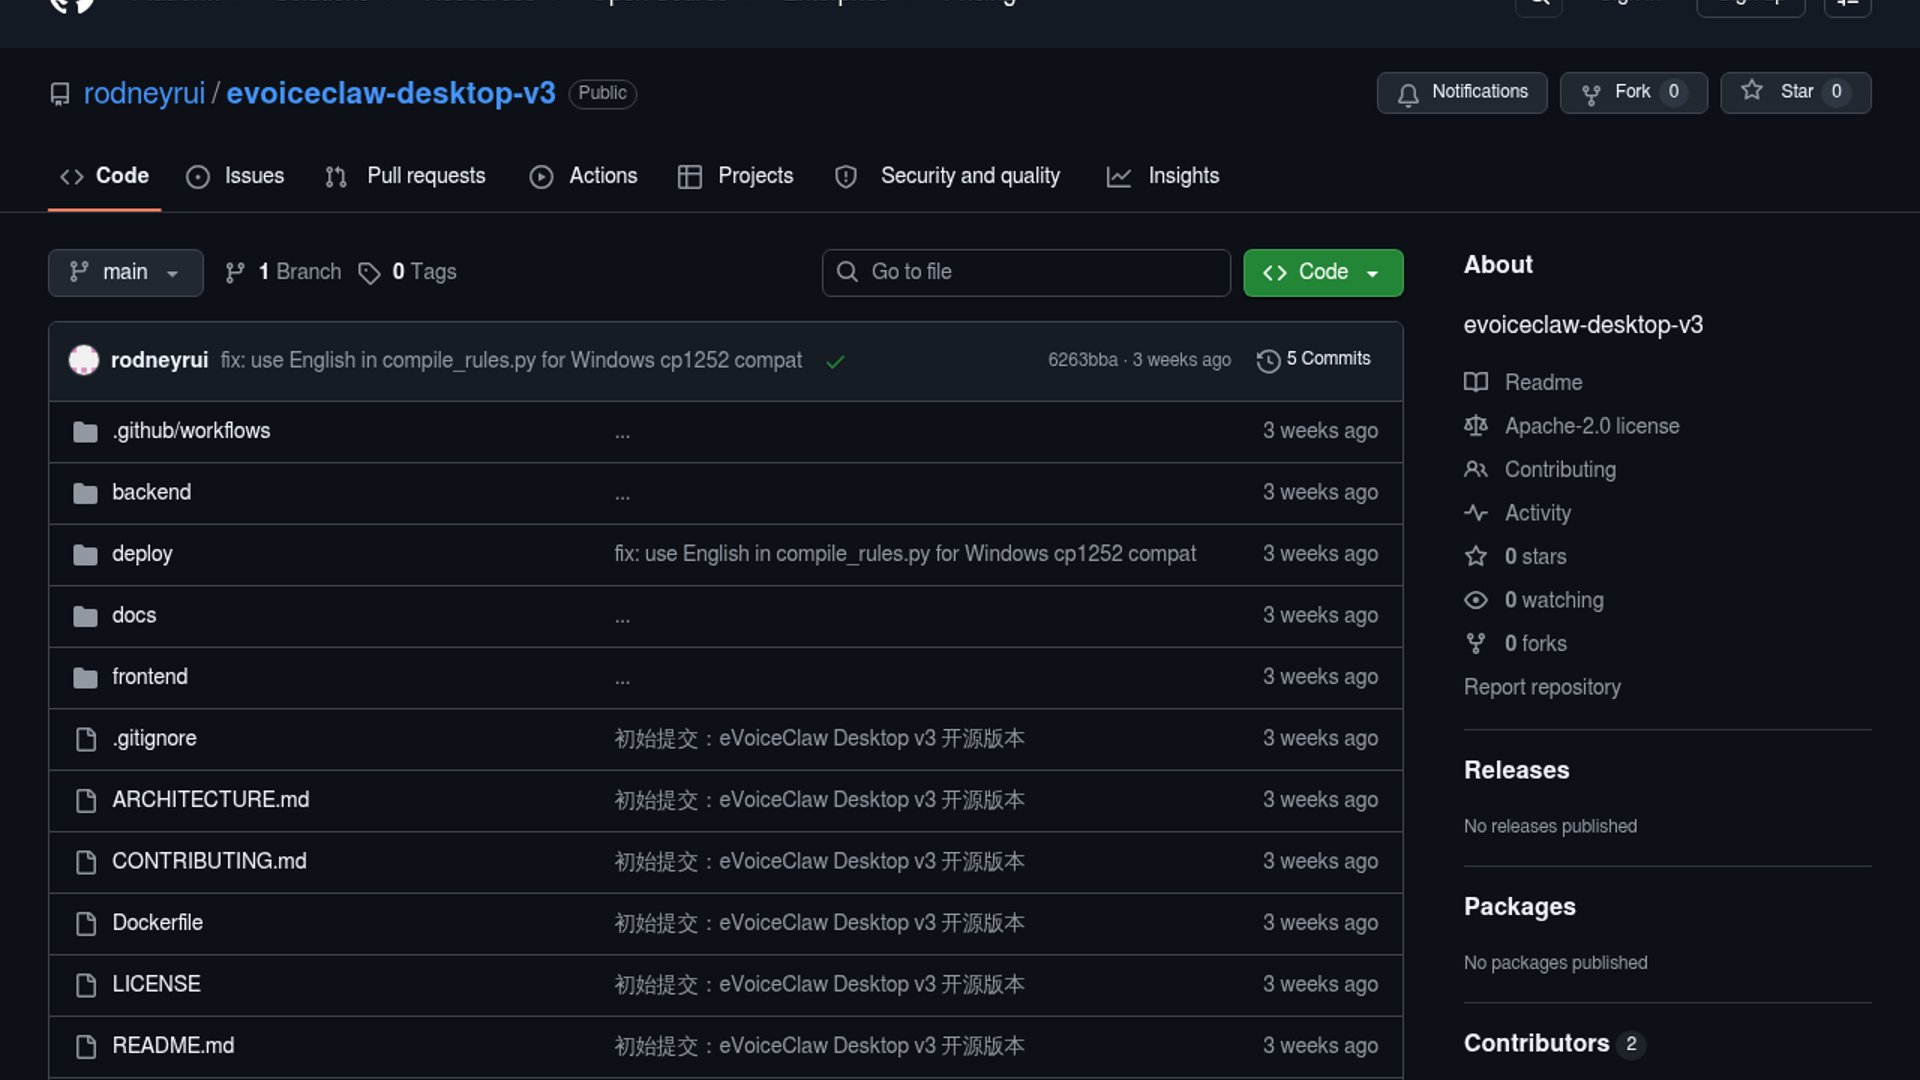Image resolution: width=1920 pixels, height=1080 pixels.
Task: Open the Dockerfile file
Action: pyautogui.click(x=157, y=922)
